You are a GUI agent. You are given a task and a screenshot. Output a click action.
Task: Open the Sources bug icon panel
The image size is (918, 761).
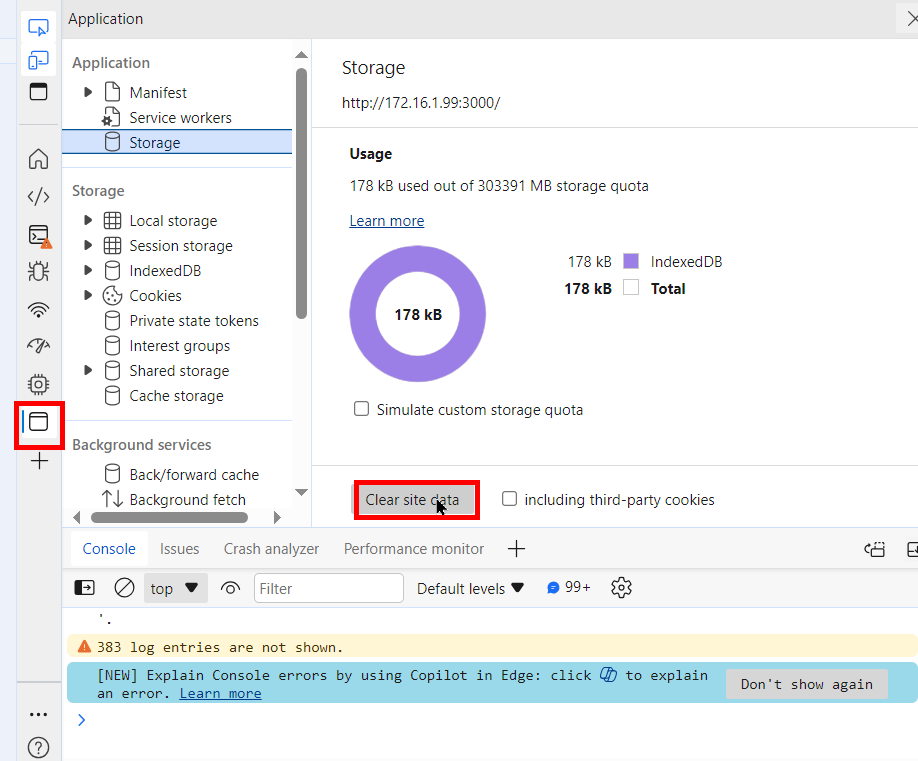click(38, 271)
